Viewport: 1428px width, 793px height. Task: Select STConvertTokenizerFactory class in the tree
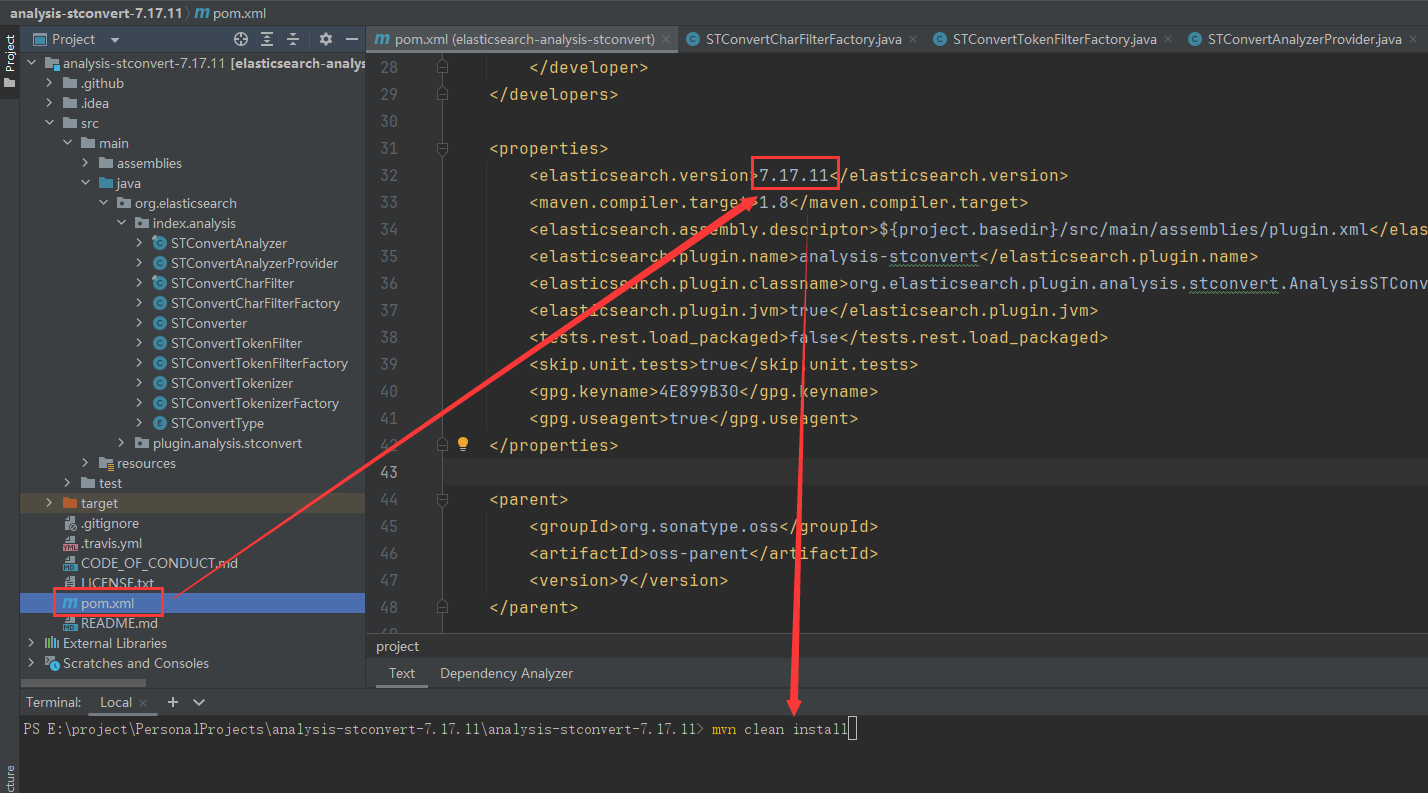pyautogui.click(x=255, y=403)
